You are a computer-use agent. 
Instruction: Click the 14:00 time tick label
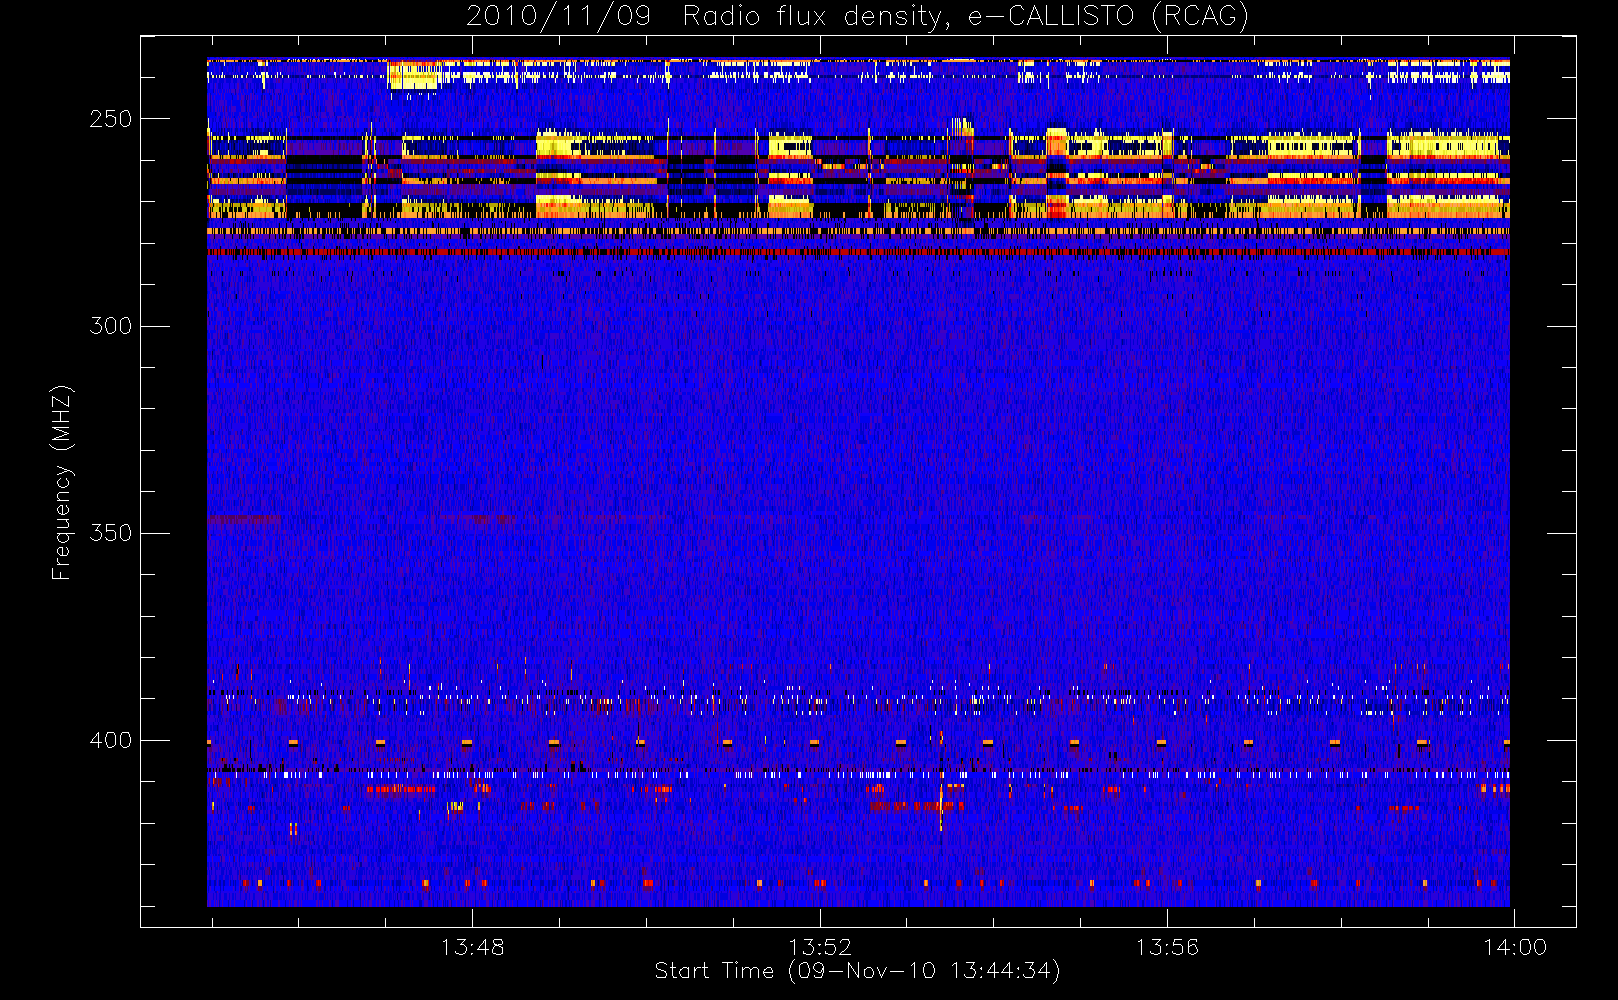(x=1514, y=946)
